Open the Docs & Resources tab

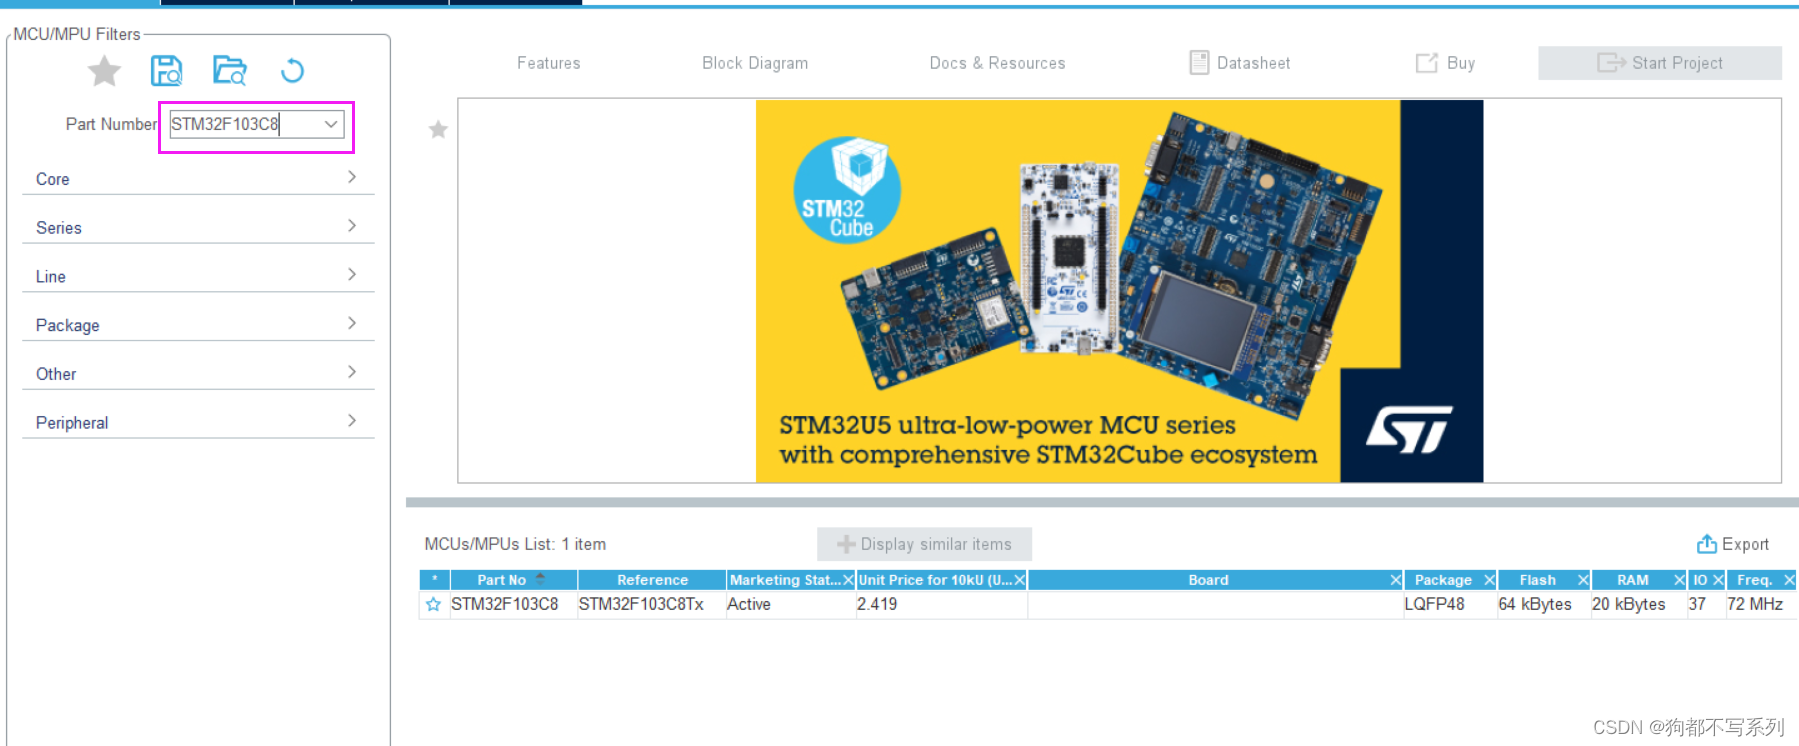(x=997, y=63)
